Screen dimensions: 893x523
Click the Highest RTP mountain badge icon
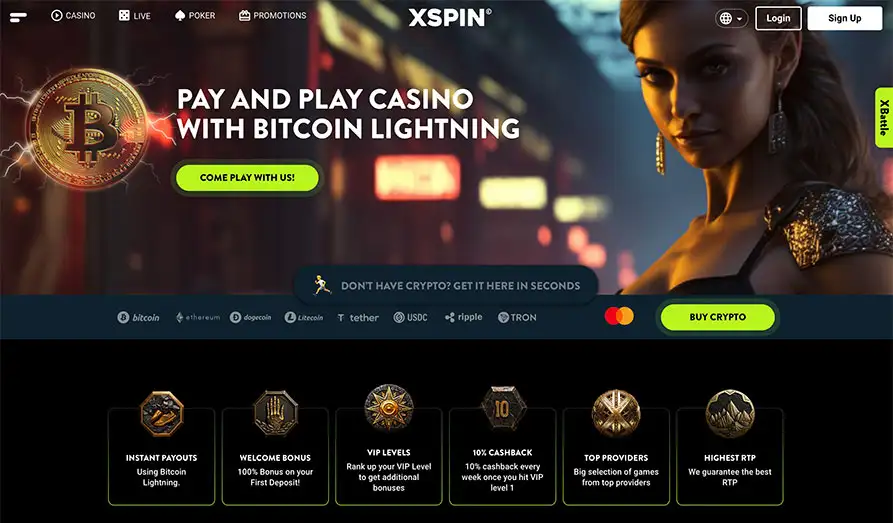730,414
